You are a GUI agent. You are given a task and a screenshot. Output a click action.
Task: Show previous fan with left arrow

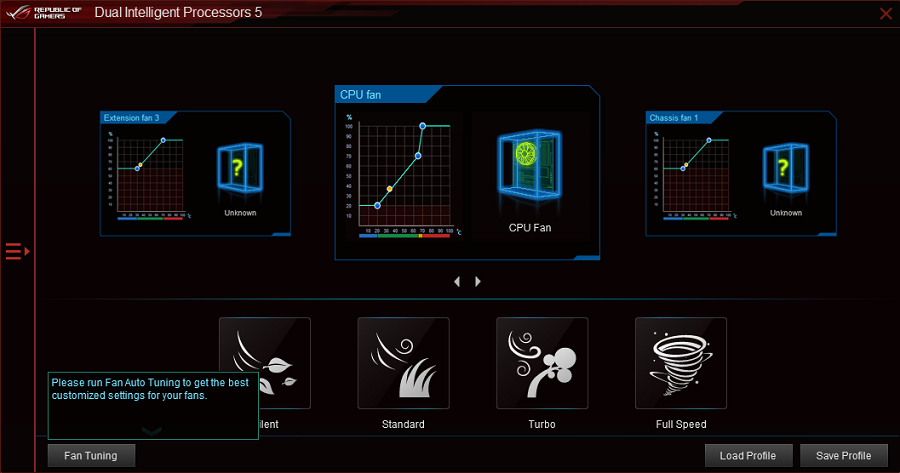point(457,281)
